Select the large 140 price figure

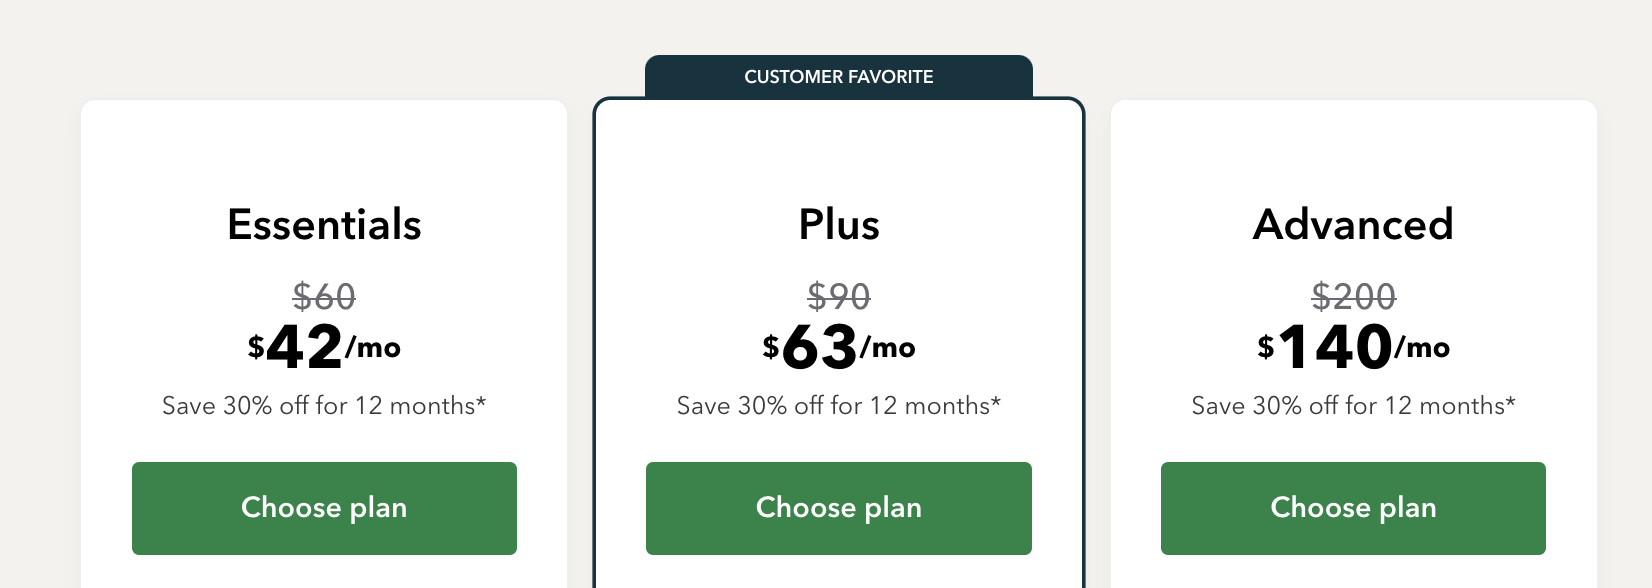[x=1335, y=347]
